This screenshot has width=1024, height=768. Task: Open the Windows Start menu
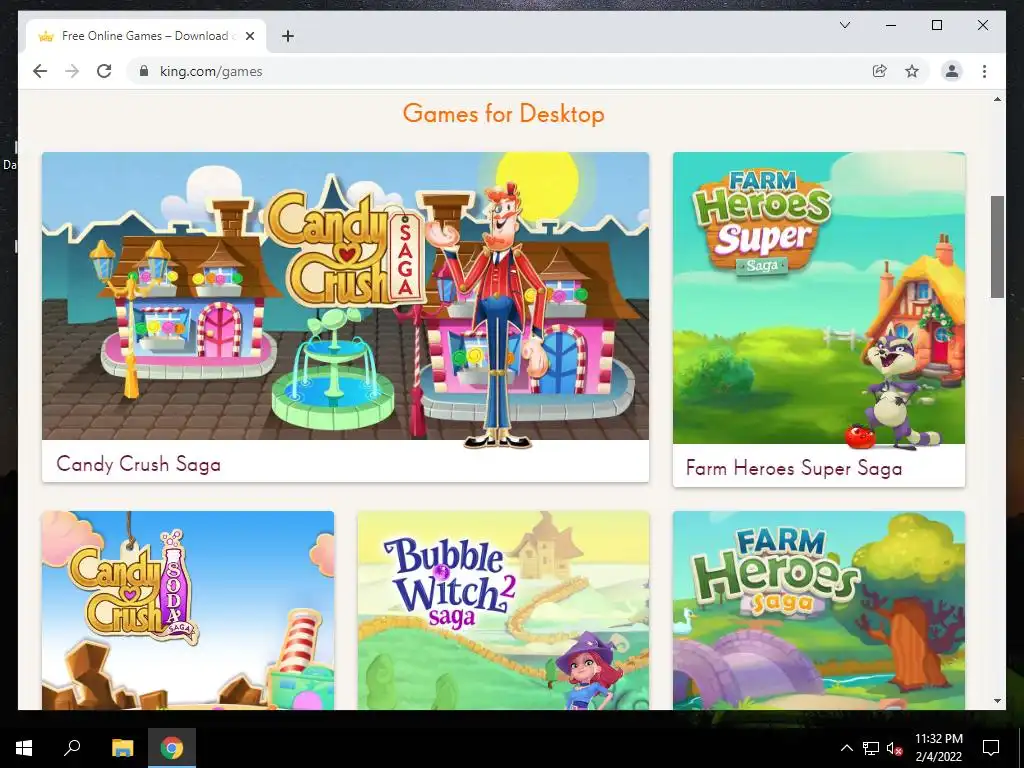(24, 748)
